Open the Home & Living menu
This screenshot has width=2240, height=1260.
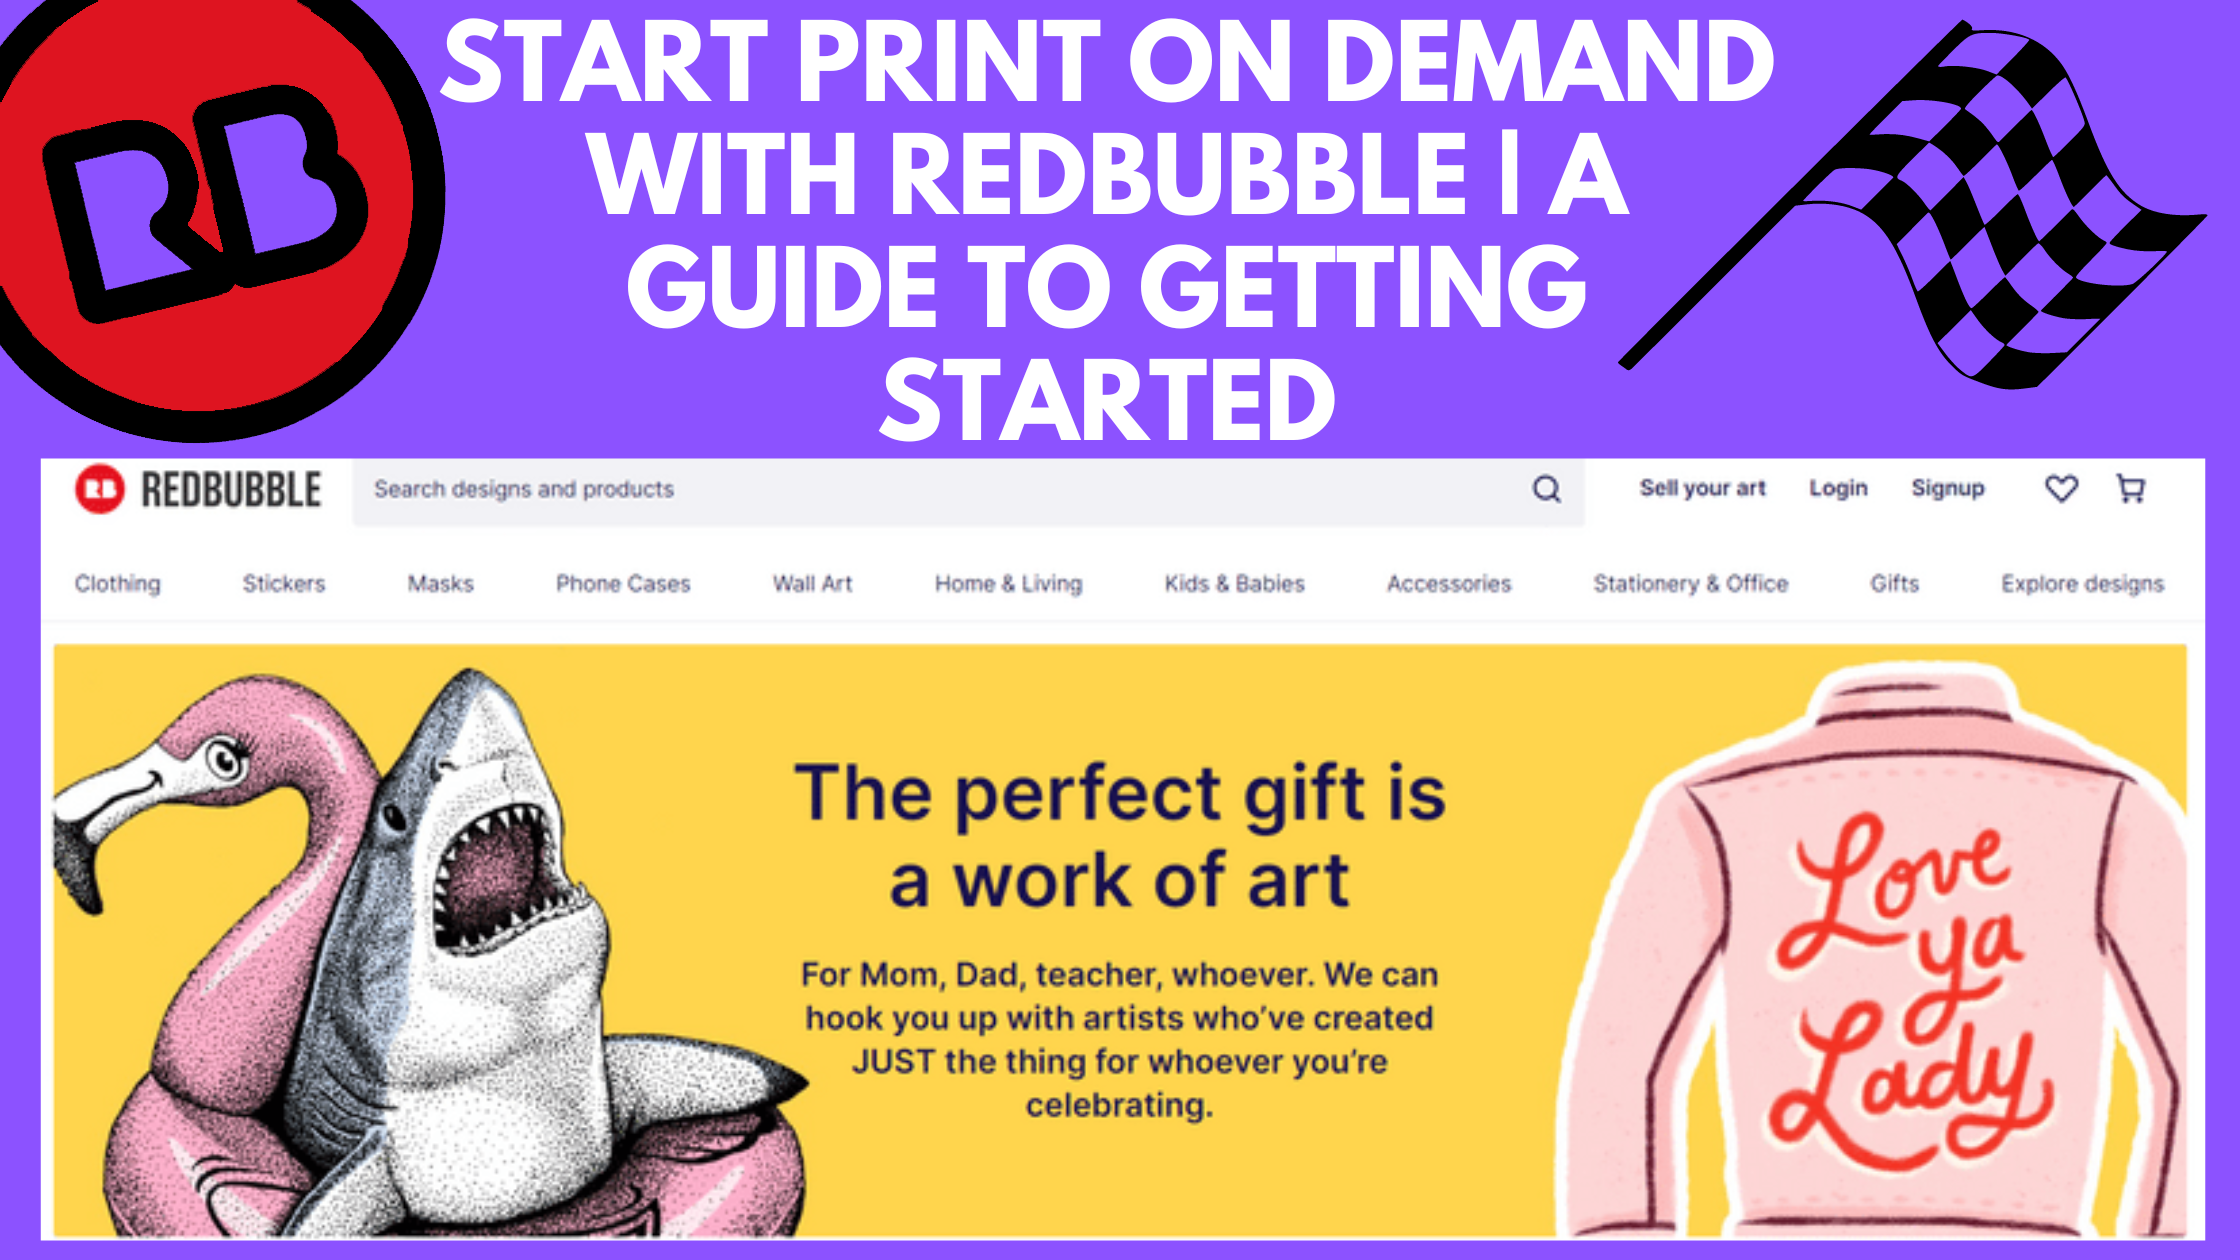[1008, 584]
